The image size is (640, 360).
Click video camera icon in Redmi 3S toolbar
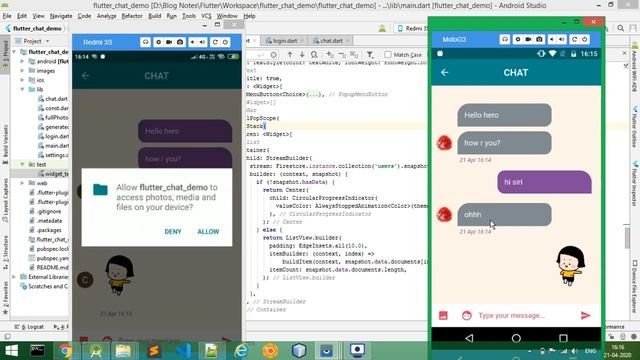click(x=169, y=42)
